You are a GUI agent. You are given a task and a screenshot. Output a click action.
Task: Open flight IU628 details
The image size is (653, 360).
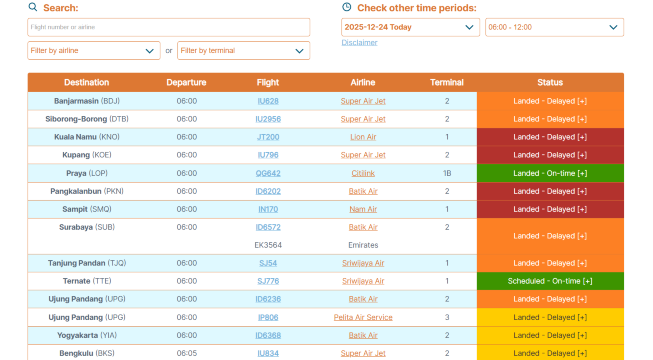pos(268,101)
